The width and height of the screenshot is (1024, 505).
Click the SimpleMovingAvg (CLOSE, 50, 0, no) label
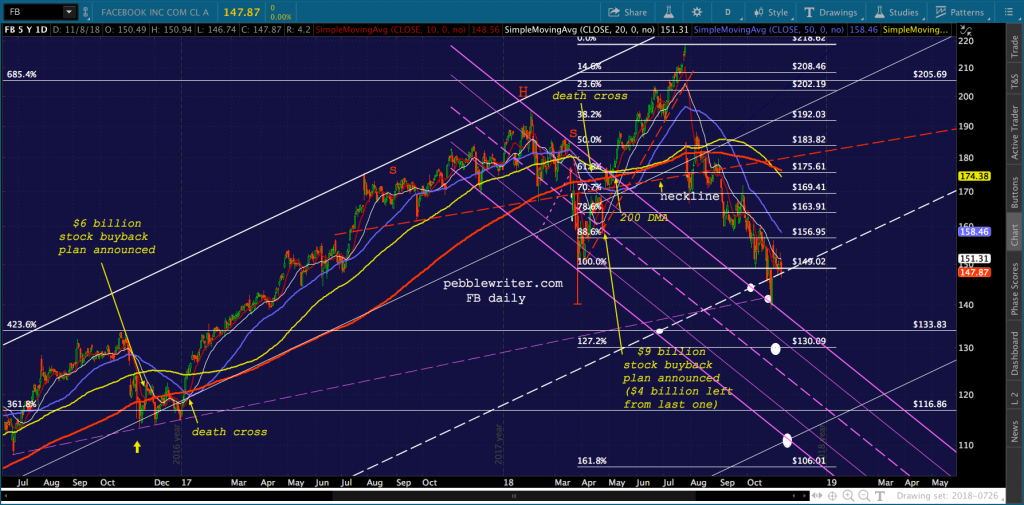tap(771, 29)
